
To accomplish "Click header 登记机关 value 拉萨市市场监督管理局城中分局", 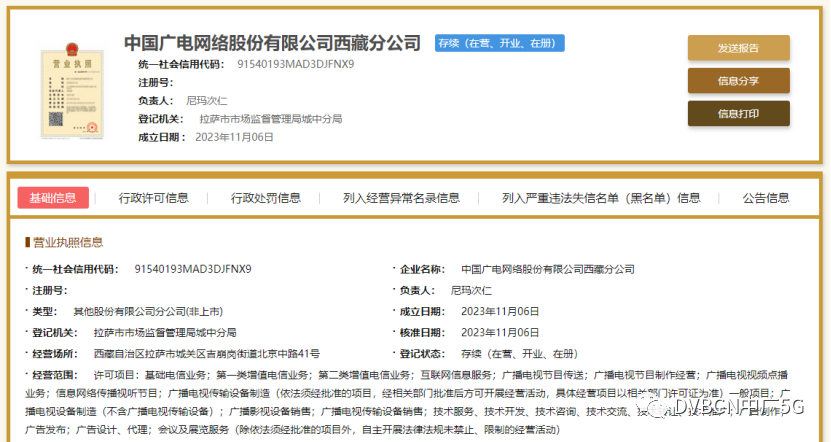I will 271,119.
